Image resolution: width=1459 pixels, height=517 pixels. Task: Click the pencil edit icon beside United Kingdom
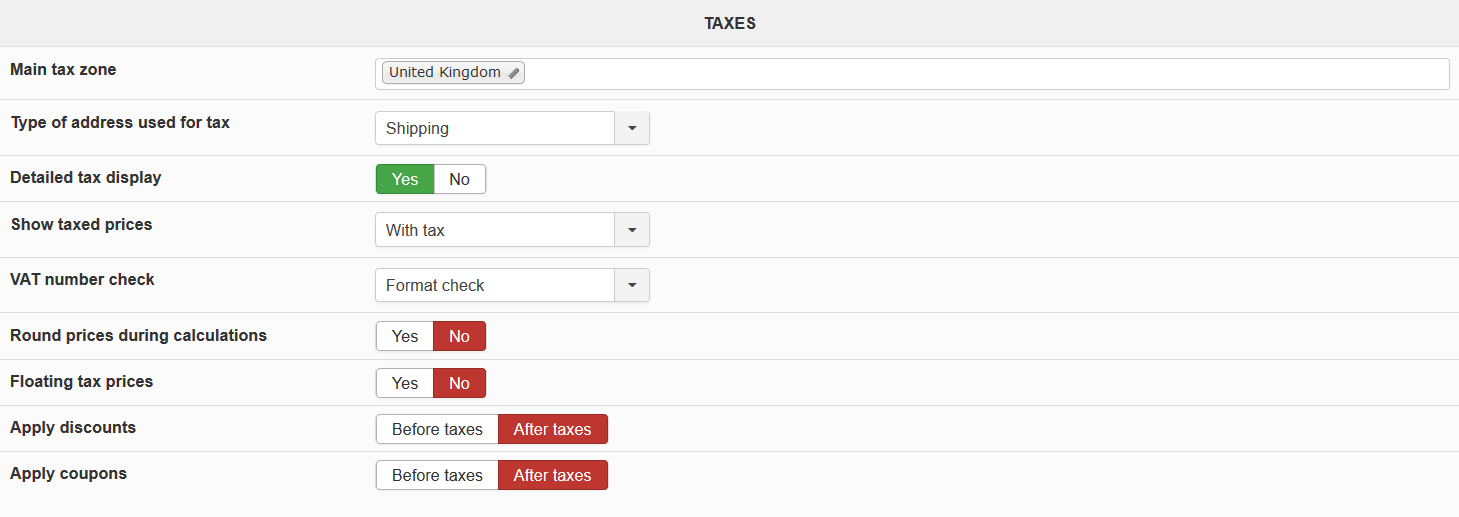513,73
